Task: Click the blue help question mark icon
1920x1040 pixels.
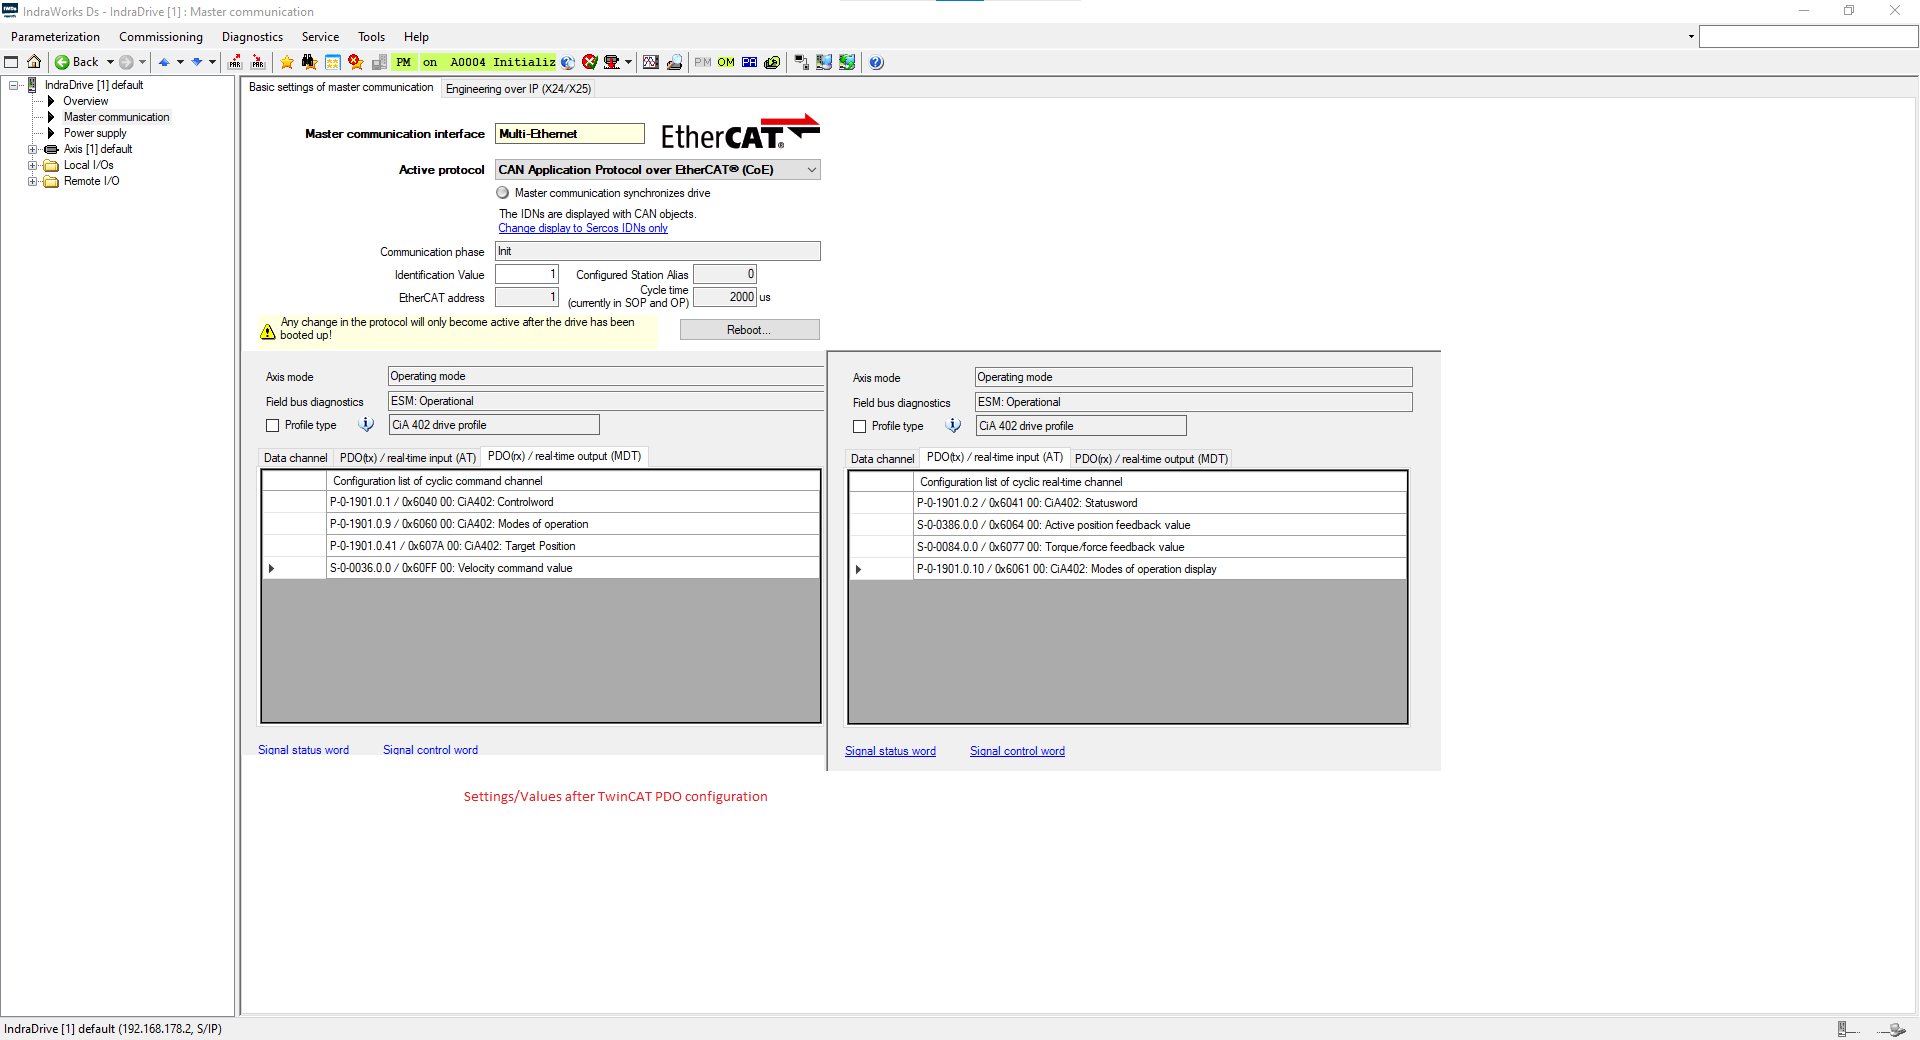Action: (x=876, y=62)
